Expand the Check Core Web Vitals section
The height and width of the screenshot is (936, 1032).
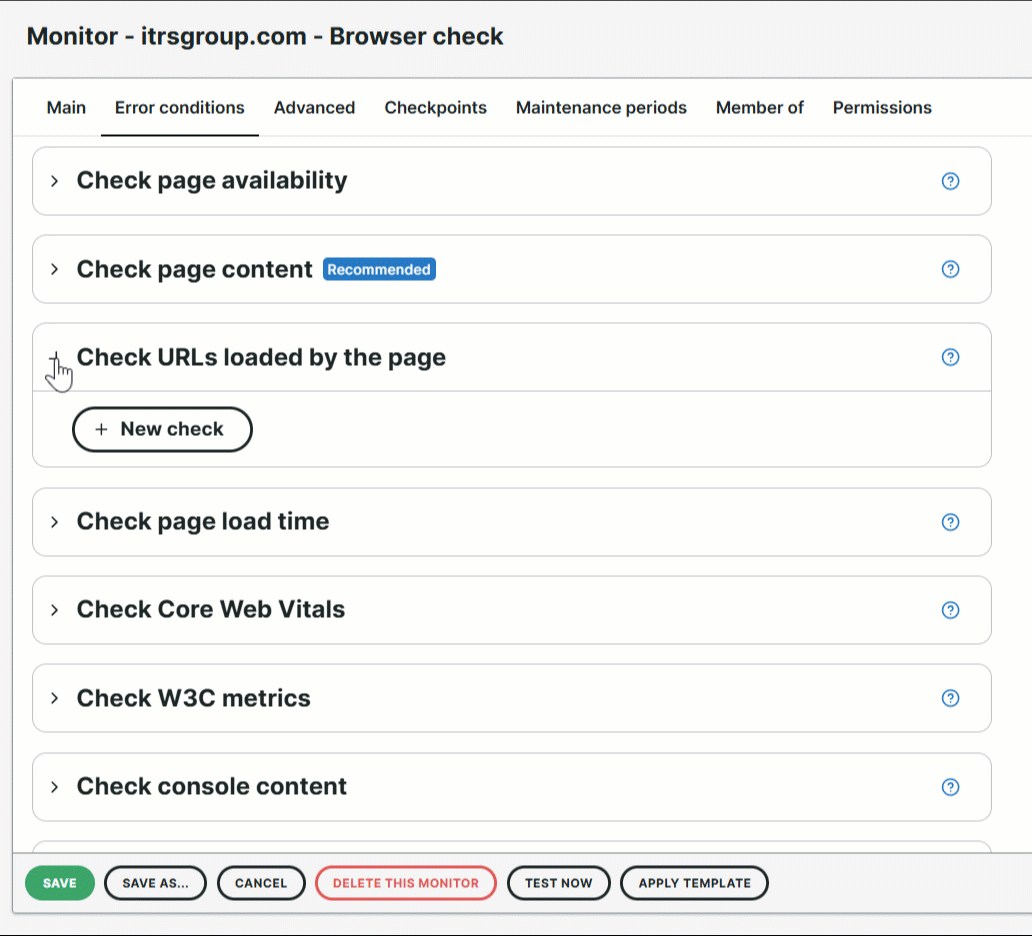pyautogui.click(x=55, y=610)
